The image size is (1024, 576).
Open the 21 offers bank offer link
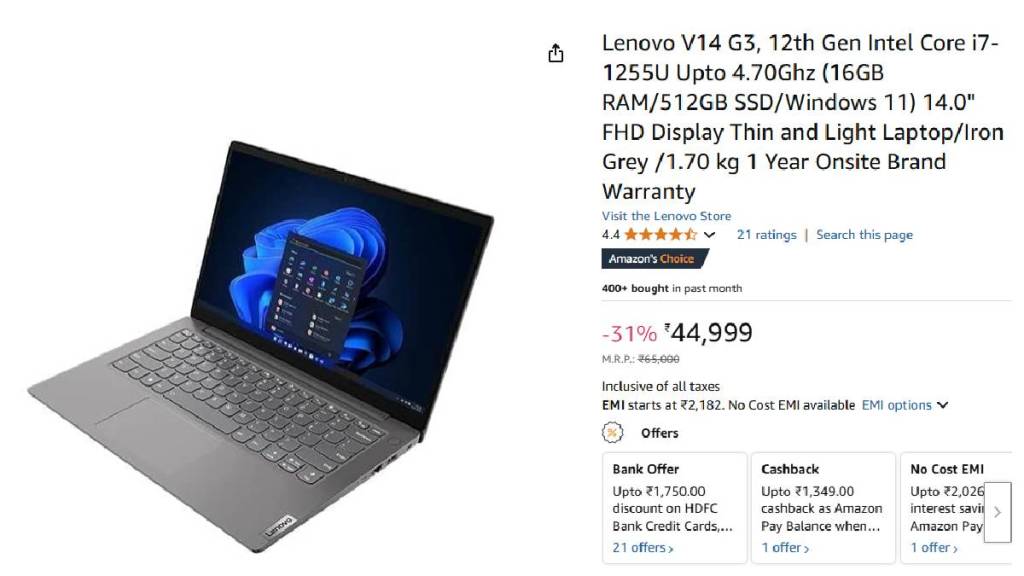pyautogui.click(x=643, y=548)
